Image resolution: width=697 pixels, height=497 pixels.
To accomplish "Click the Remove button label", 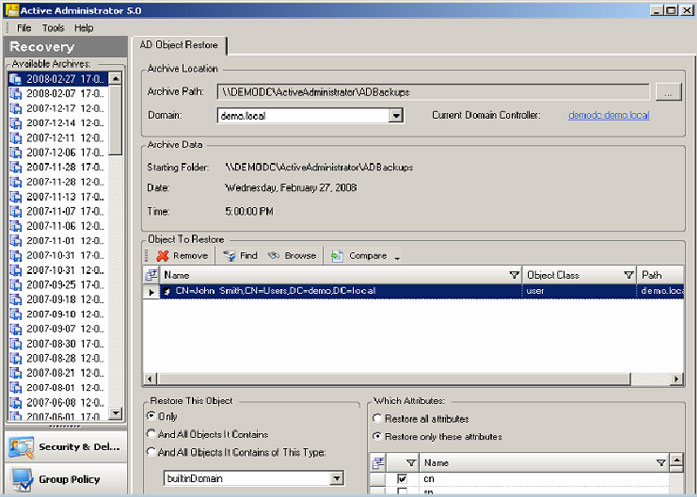I will point(190,256).
